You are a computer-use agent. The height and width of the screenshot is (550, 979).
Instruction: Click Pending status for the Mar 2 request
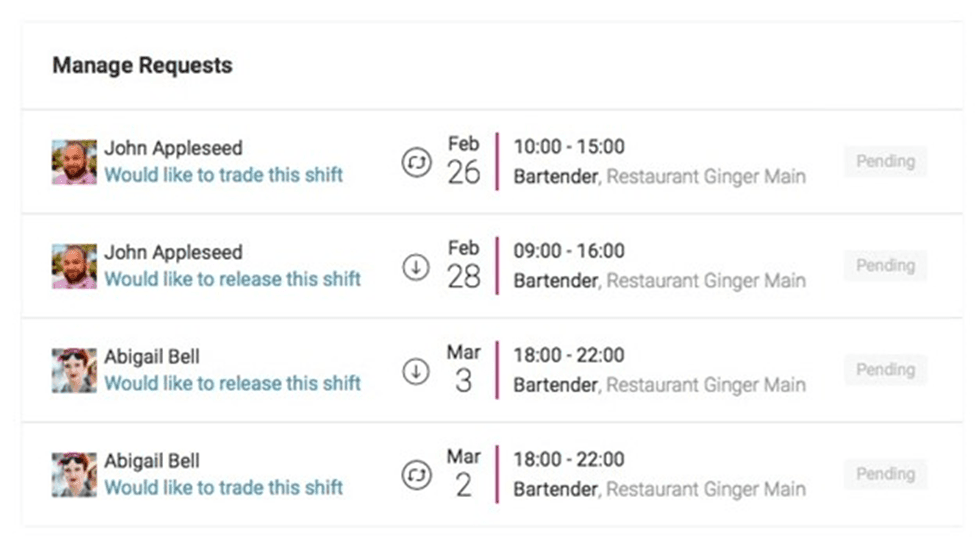click(x=885, y=474)
